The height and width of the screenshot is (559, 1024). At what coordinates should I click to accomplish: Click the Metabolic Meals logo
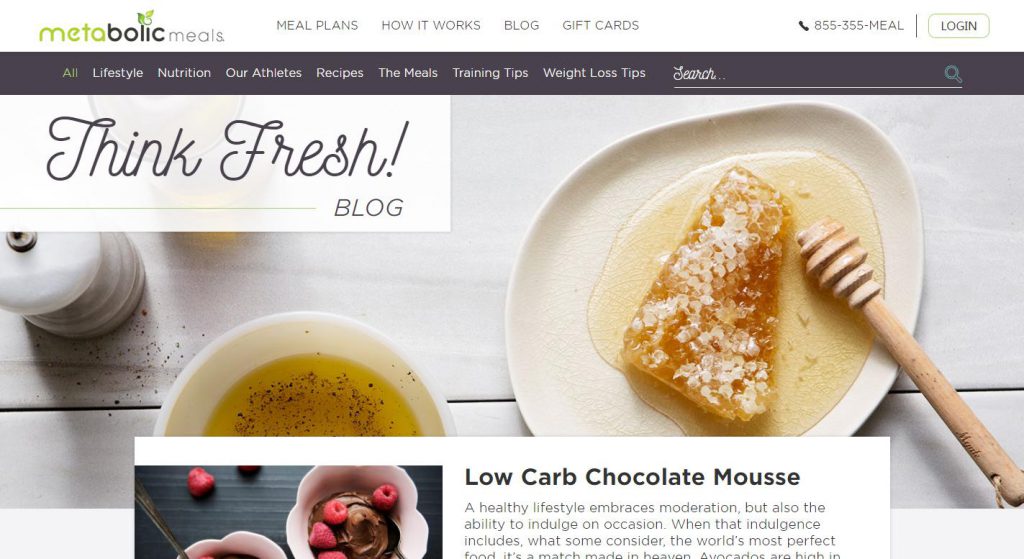pyautogui.click(x=132, y=27)
